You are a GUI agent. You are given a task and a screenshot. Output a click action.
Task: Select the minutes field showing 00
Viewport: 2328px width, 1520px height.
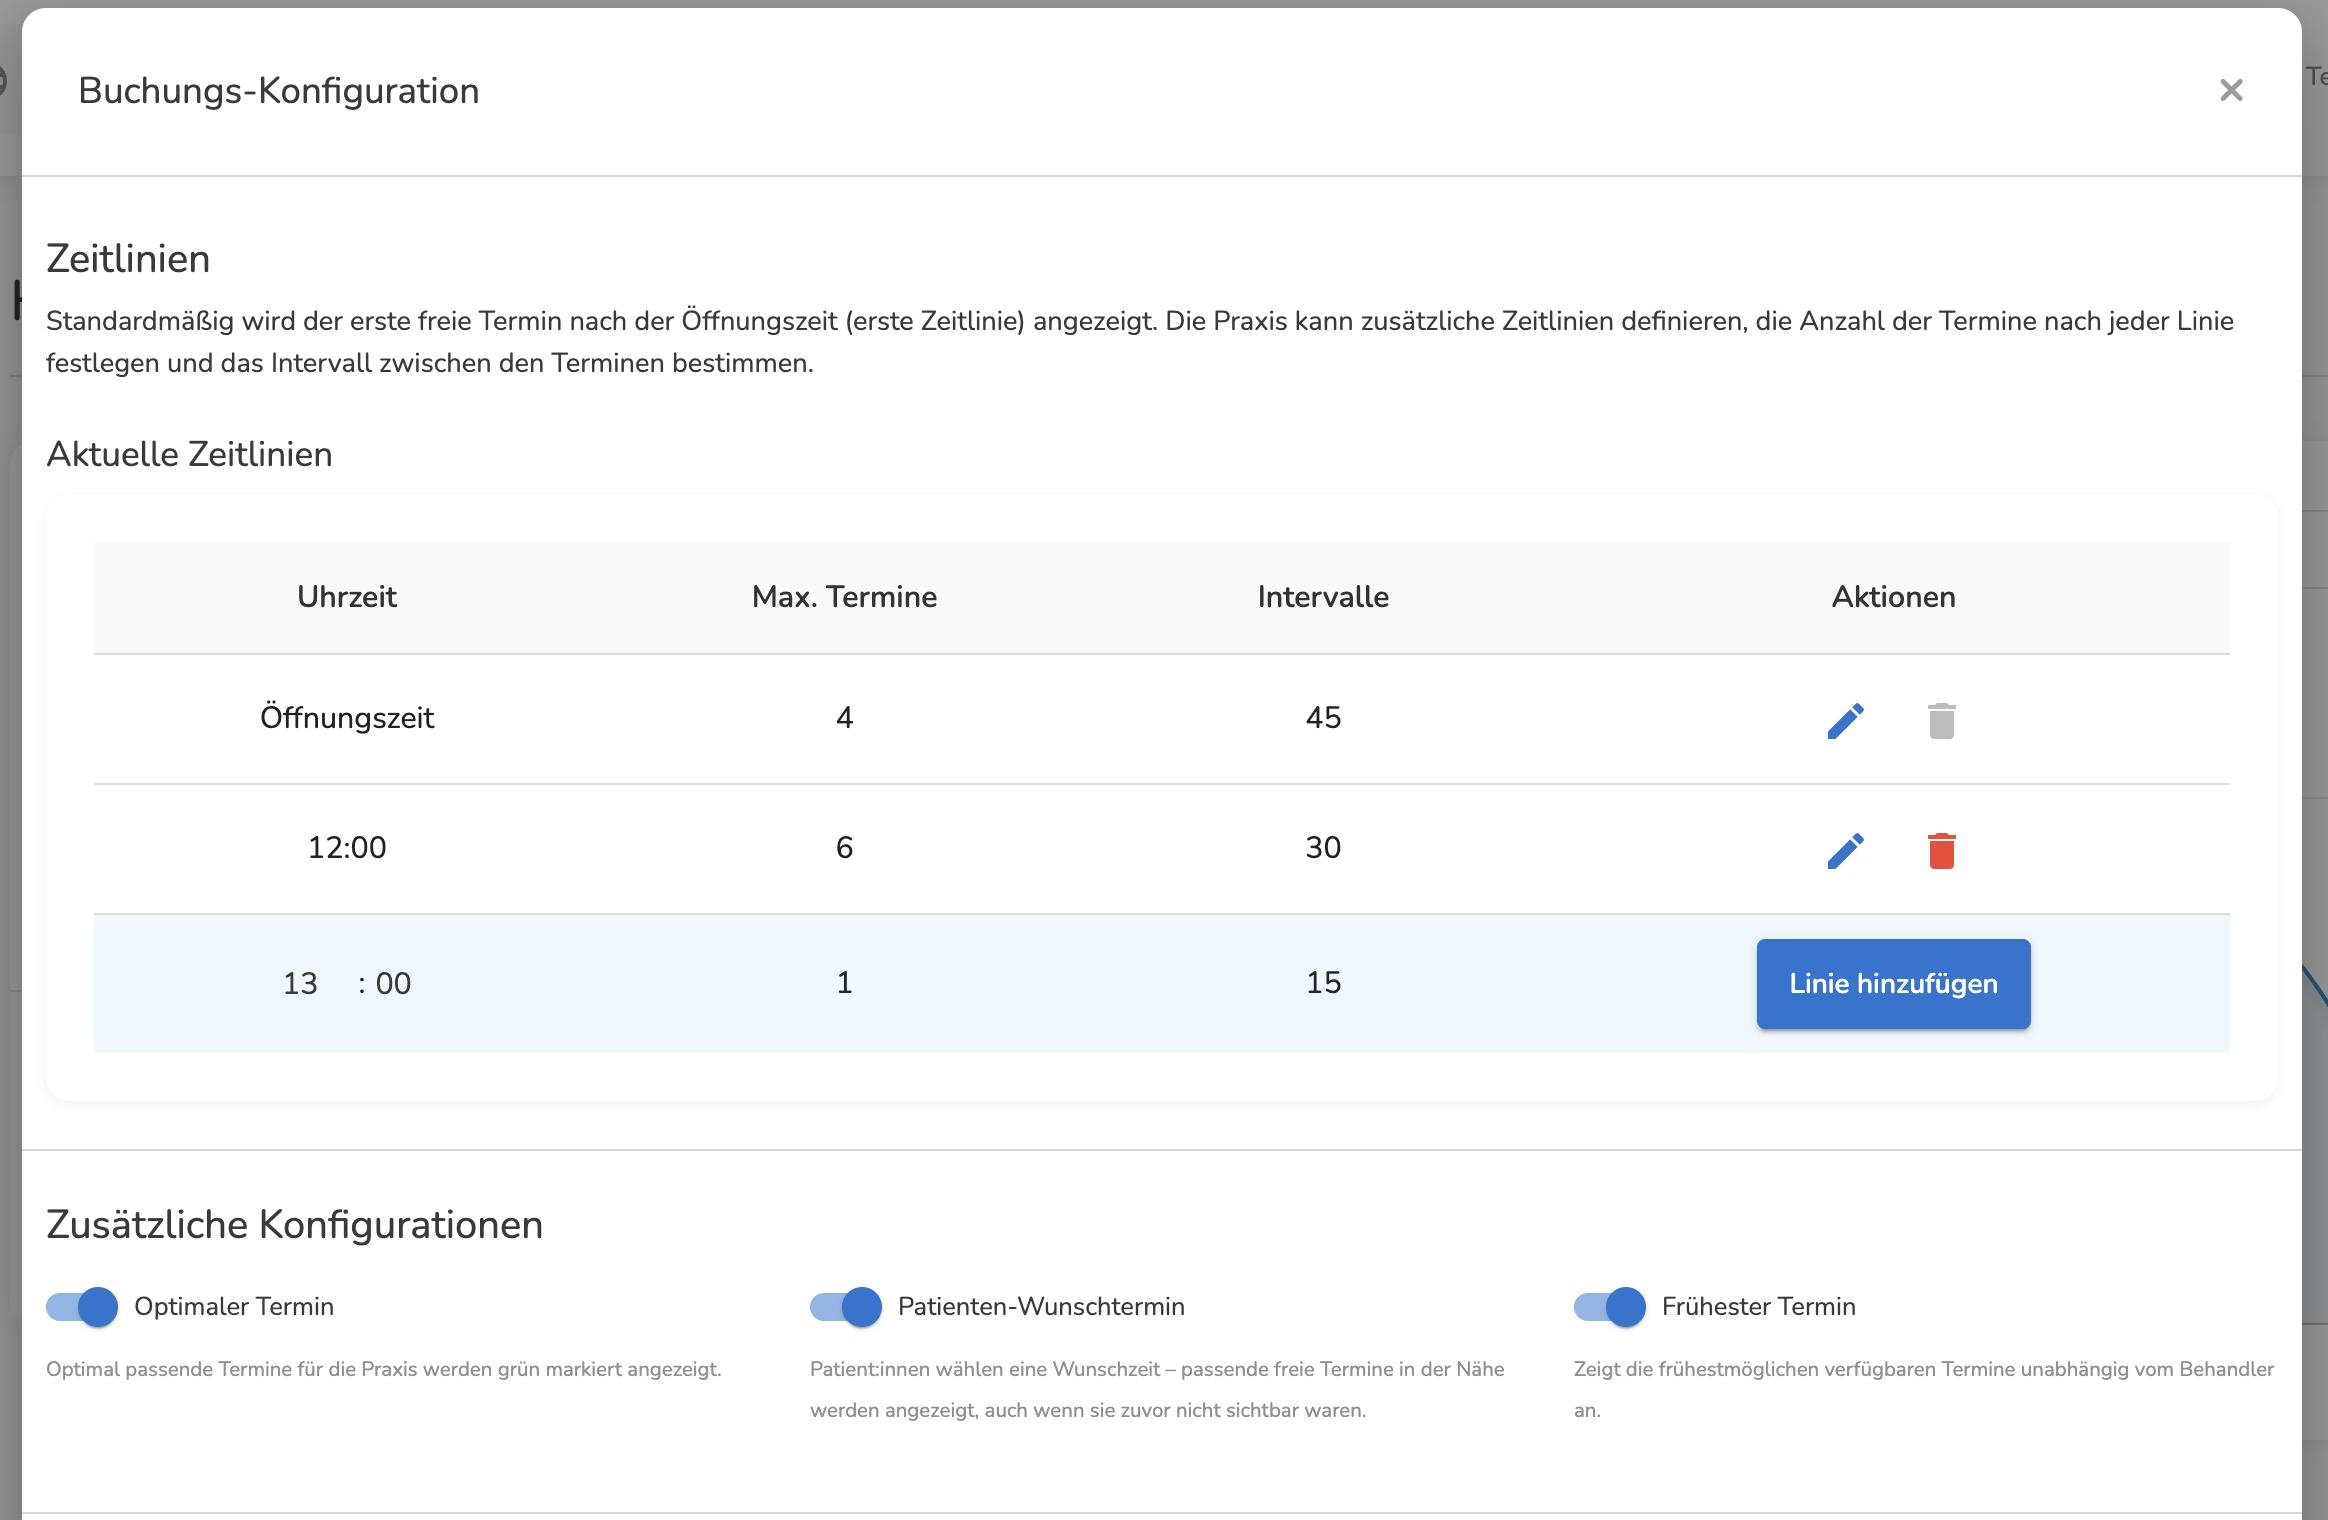tap(393, 983)
